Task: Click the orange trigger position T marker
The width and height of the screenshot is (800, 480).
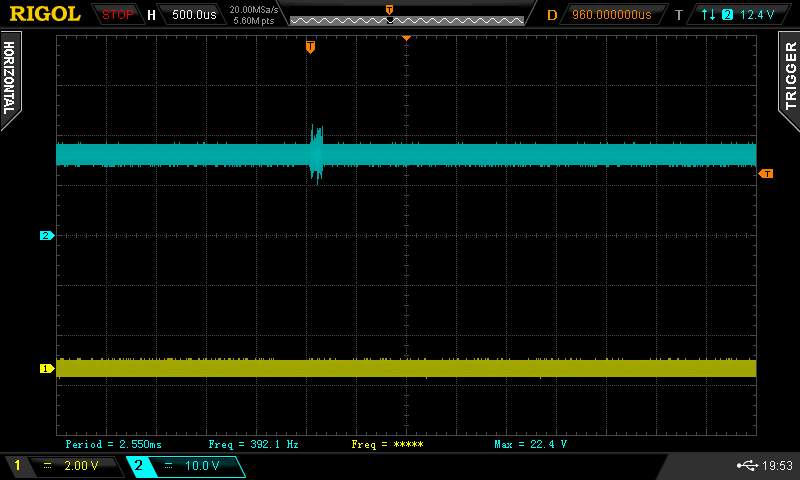Action: [310, 47]
